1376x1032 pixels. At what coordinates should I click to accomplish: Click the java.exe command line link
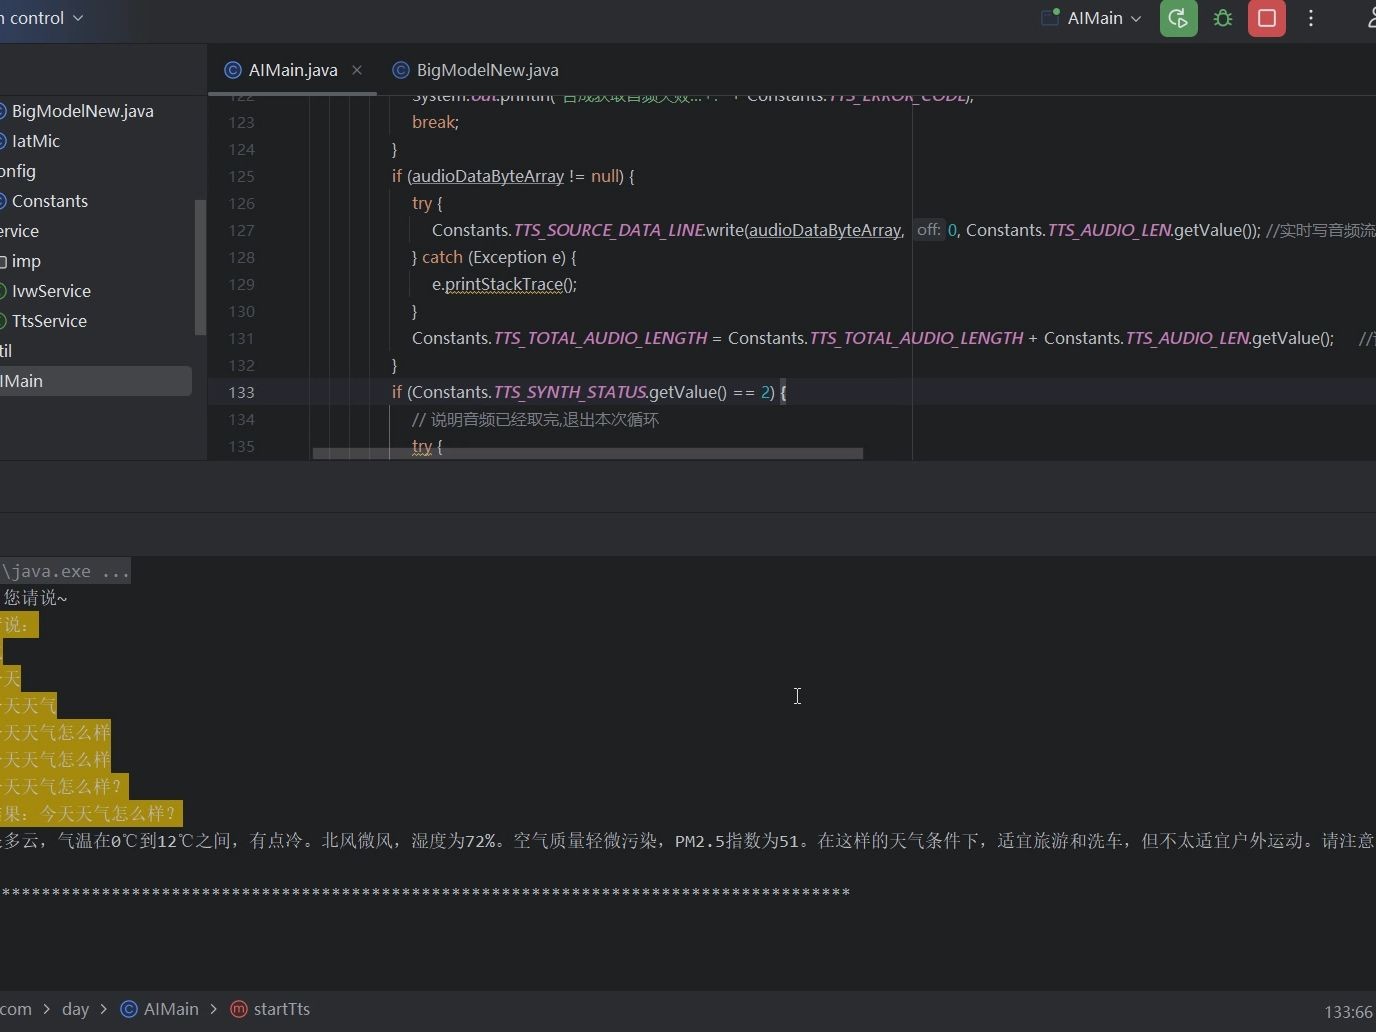pos(65,572)
